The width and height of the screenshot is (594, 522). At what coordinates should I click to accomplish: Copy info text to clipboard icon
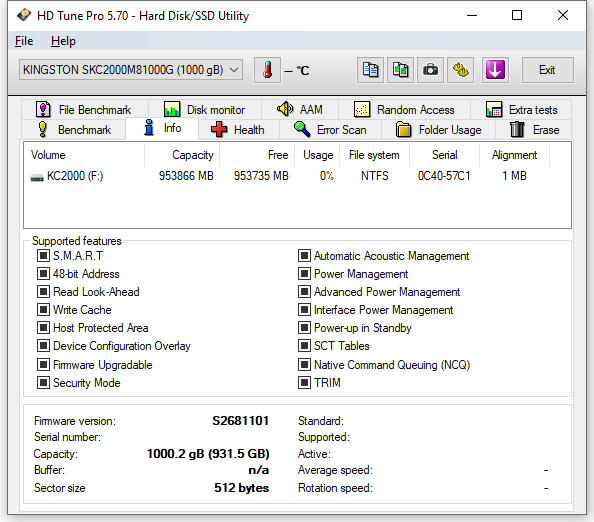(x=370, y=70)
